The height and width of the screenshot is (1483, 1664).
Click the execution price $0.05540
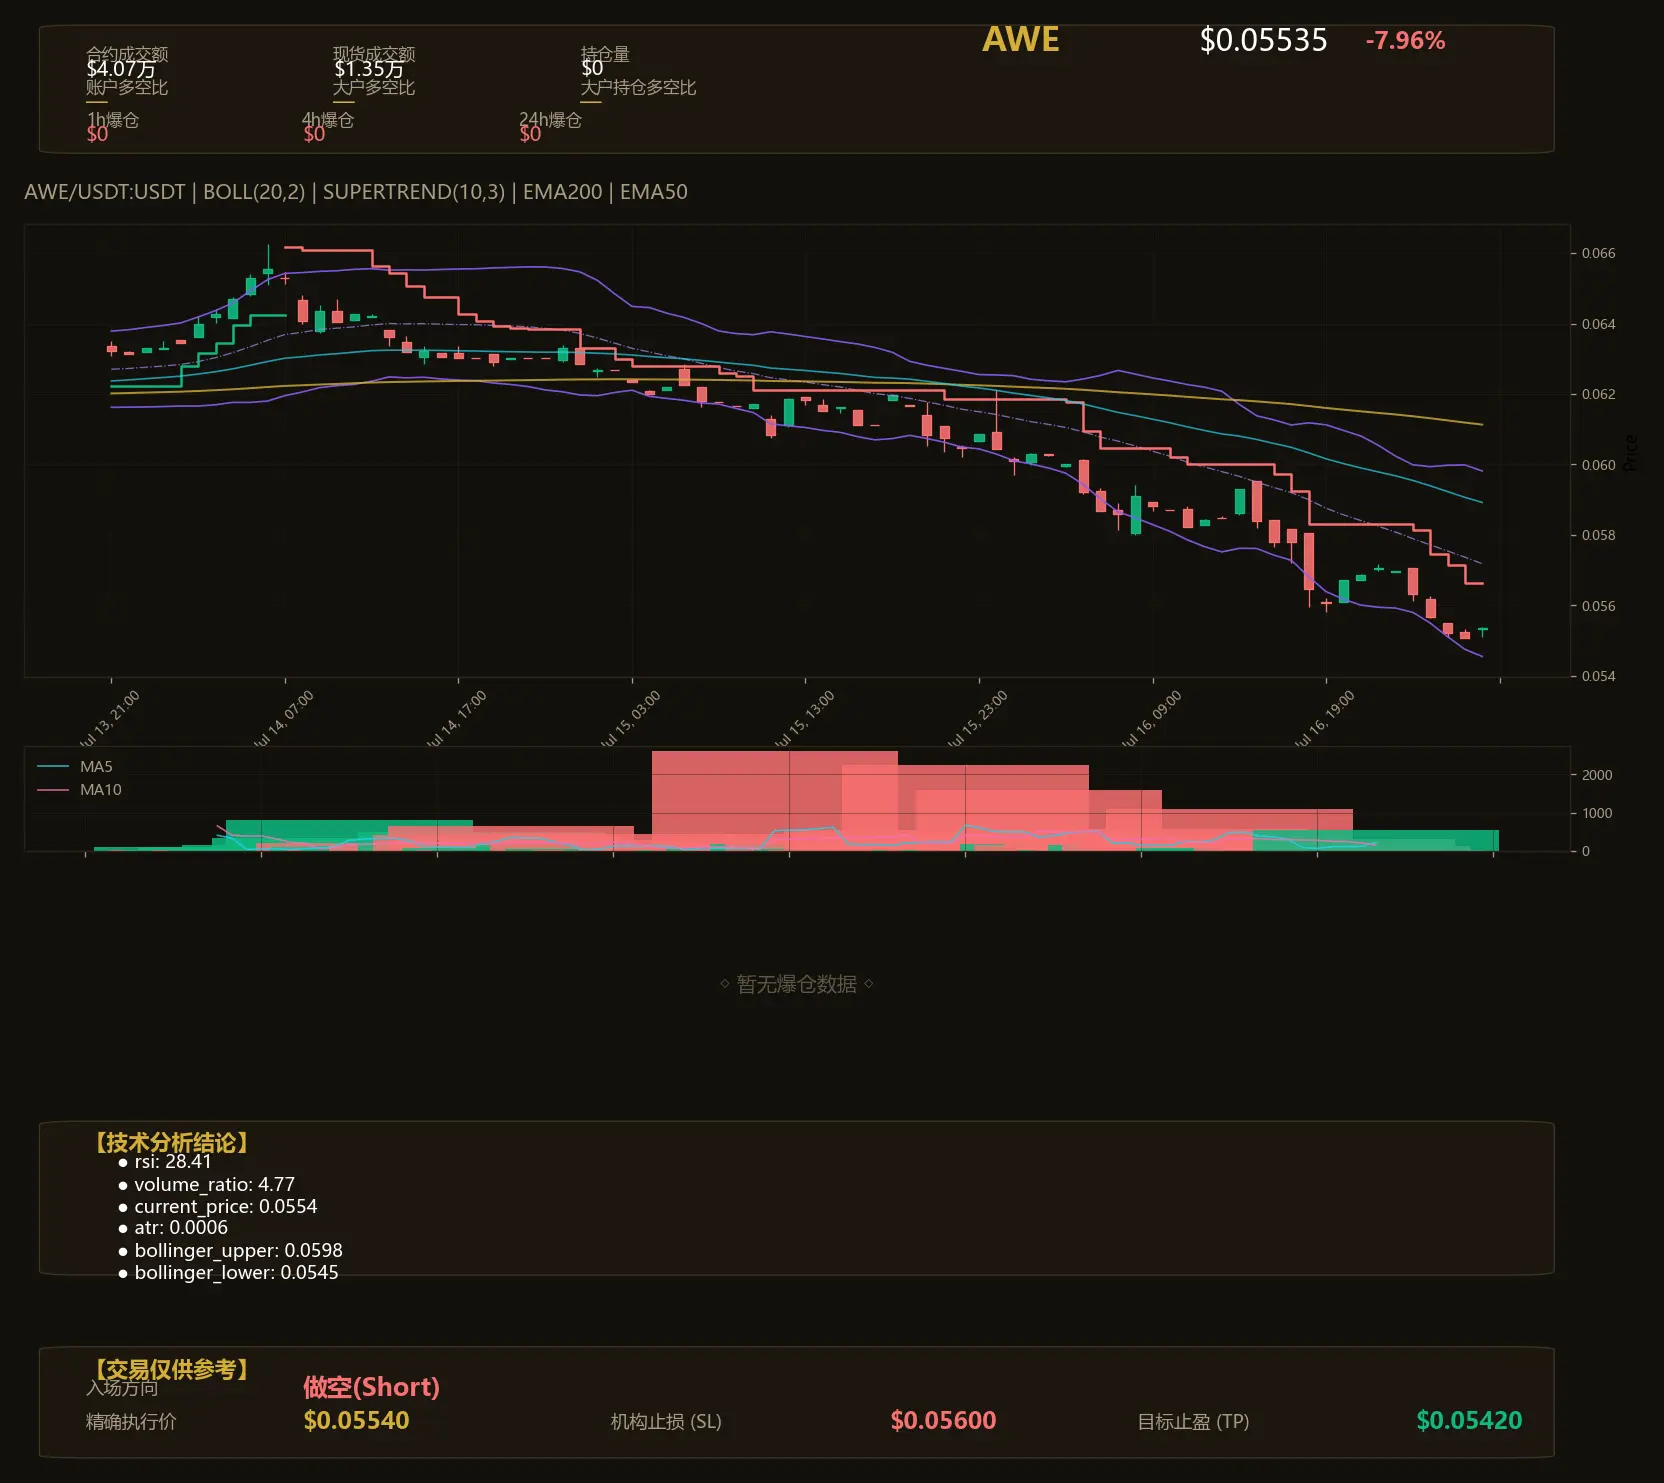tap(356, 1420)
